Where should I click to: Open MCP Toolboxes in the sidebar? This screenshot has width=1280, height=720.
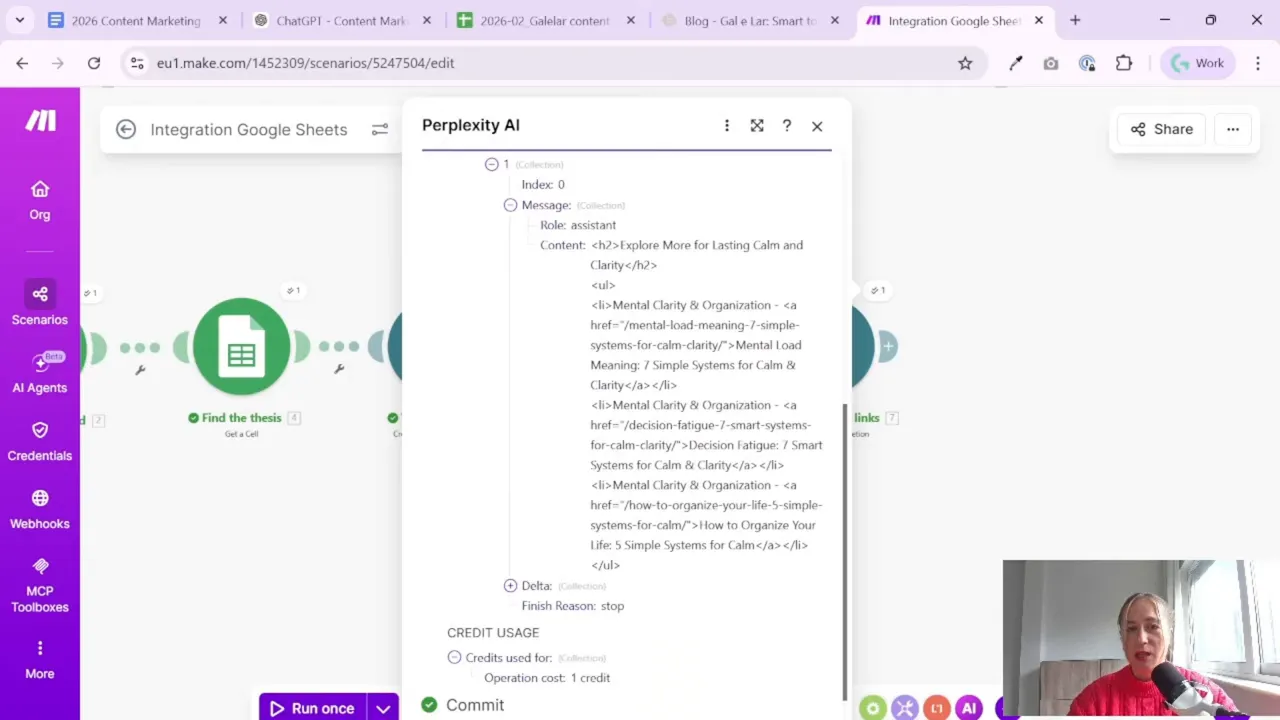40,585
